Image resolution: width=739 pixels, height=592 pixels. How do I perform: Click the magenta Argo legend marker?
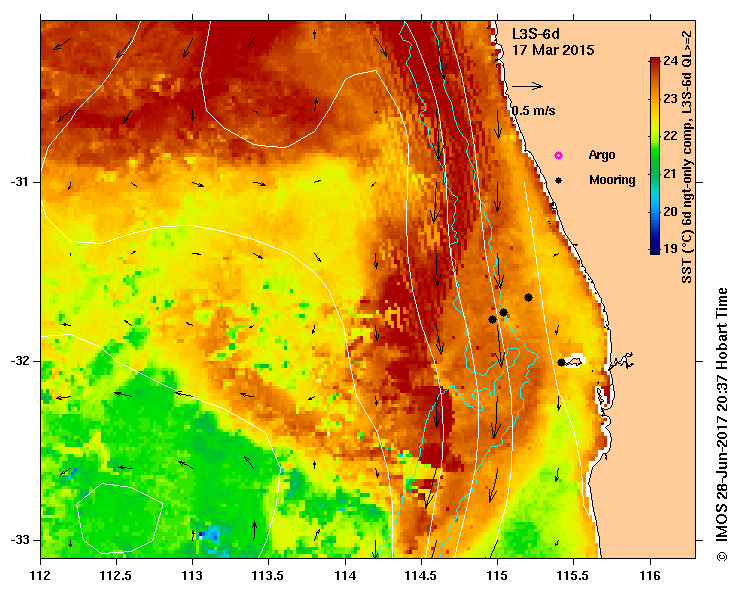pyautogui.click(x=558, y=156)
